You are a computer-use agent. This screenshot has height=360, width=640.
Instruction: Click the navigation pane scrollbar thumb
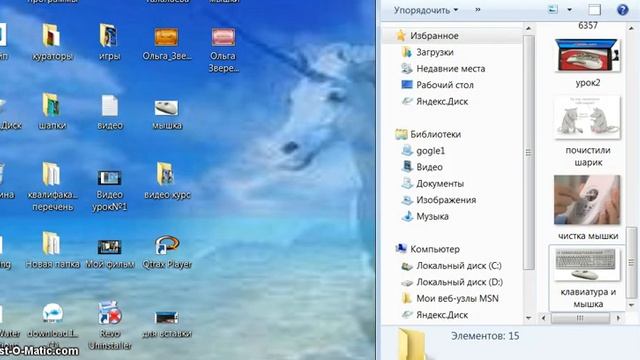pos(529,153)
